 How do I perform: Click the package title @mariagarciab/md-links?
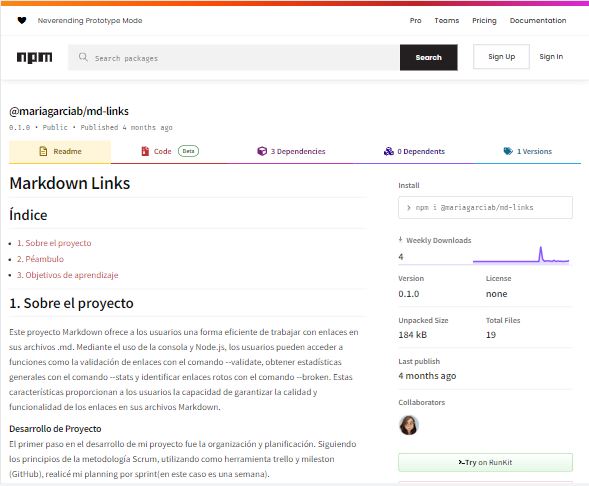tap(69, 111)
